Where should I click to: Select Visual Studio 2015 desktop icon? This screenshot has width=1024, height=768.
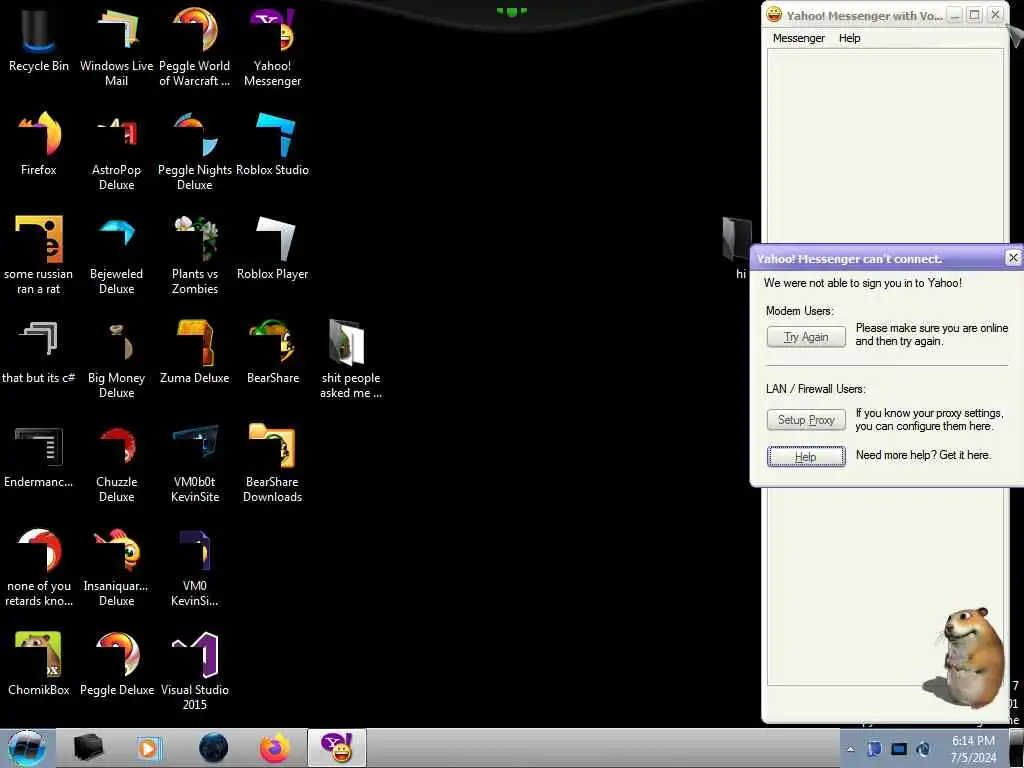(195, 671)
